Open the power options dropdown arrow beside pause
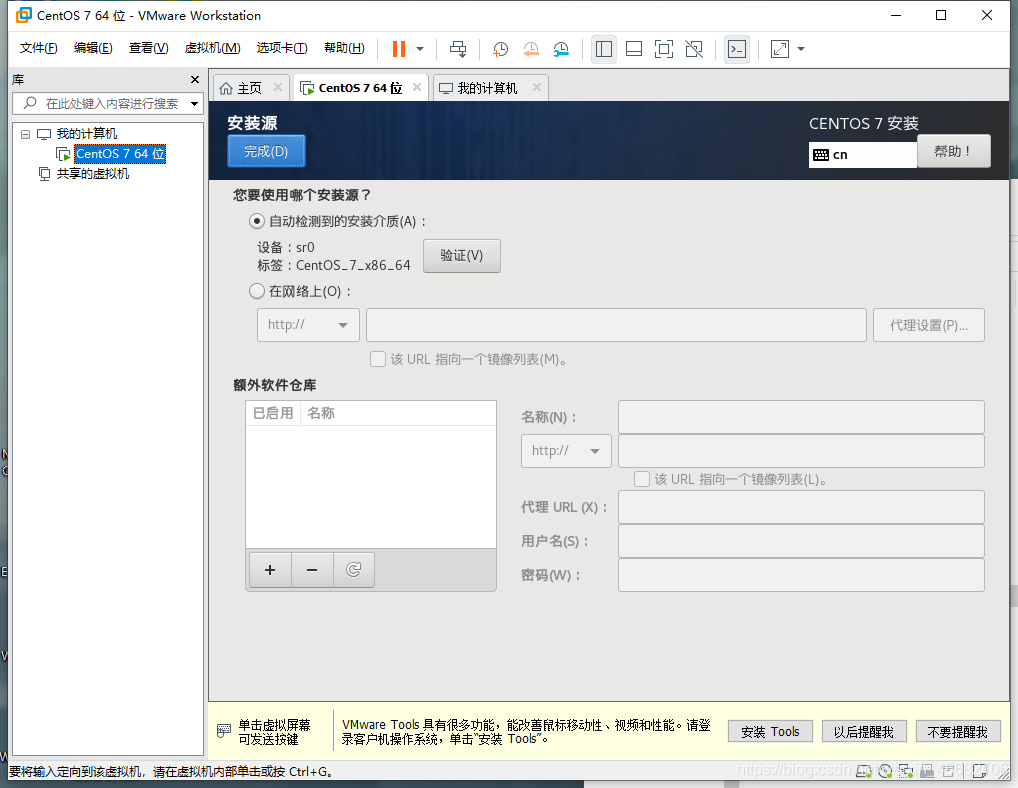 [x=420, y=49]
